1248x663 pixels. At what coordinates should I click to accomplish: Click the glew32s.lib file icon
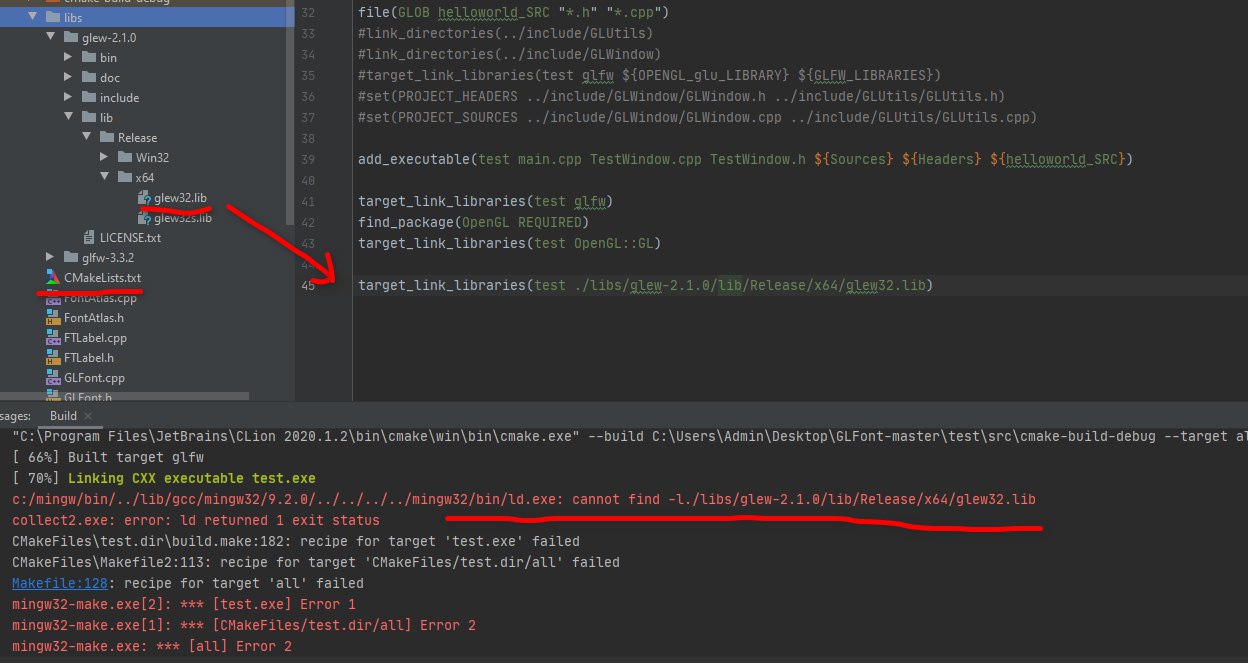144,217
